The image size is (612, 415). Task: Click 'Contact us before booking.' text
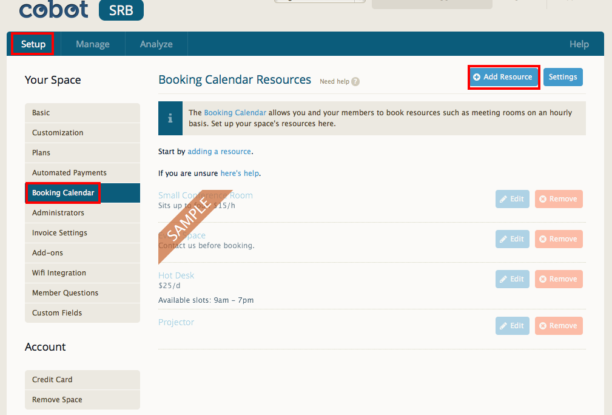(x=206, y=246)
